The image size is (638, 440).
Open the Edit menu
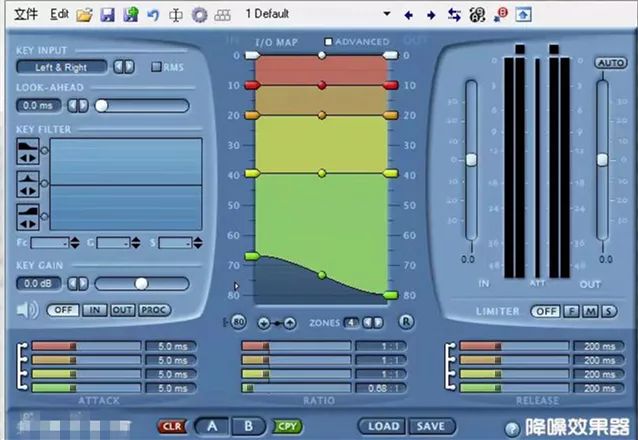pyautogui.click(x=59, y=14)
